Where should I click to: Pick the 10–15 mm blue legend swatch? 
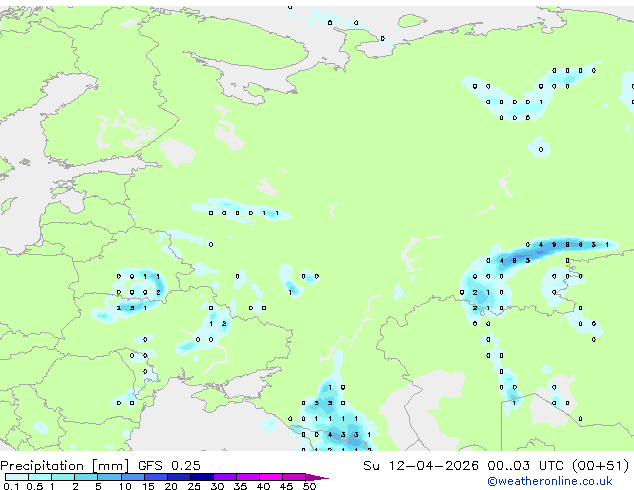[x=133, y=477]
